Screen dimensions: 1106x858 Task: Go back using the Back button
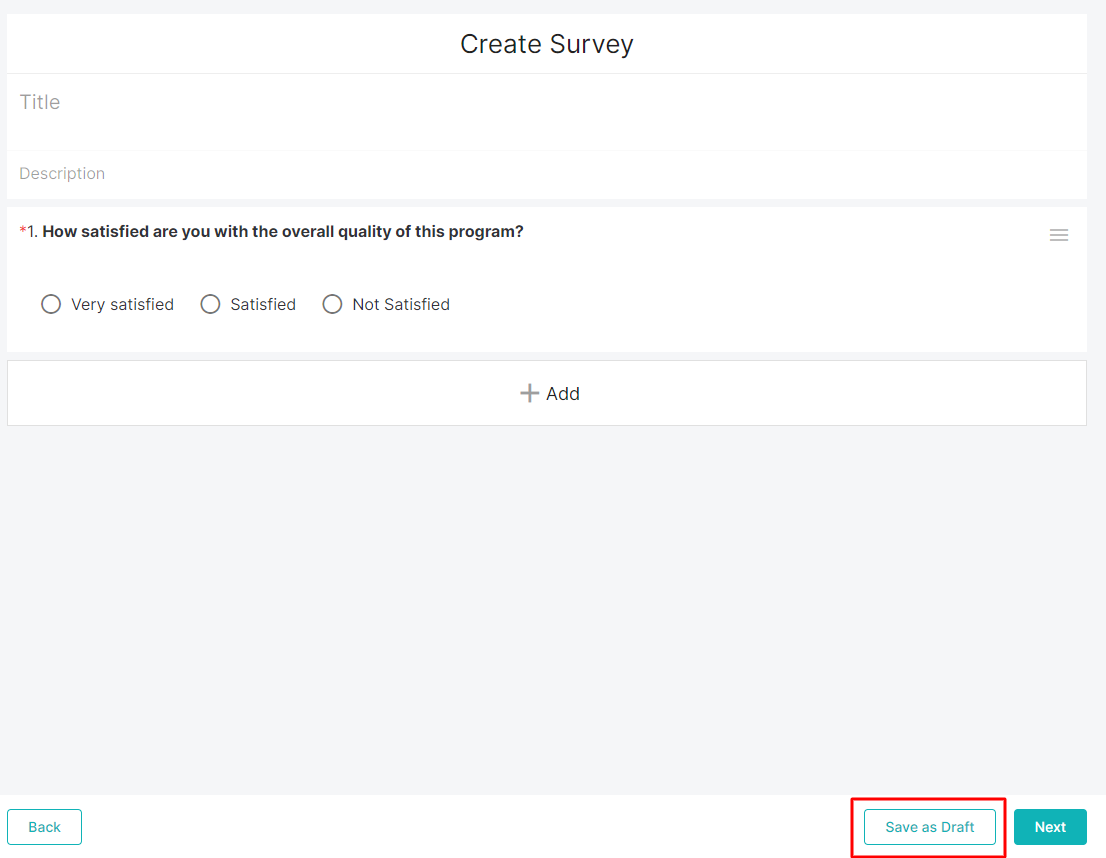tap(44, 827)
